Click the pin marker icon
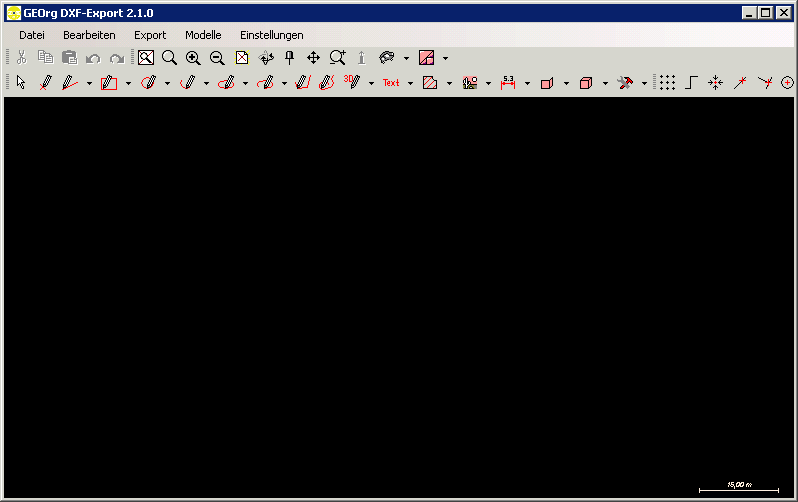 (290, 58)
